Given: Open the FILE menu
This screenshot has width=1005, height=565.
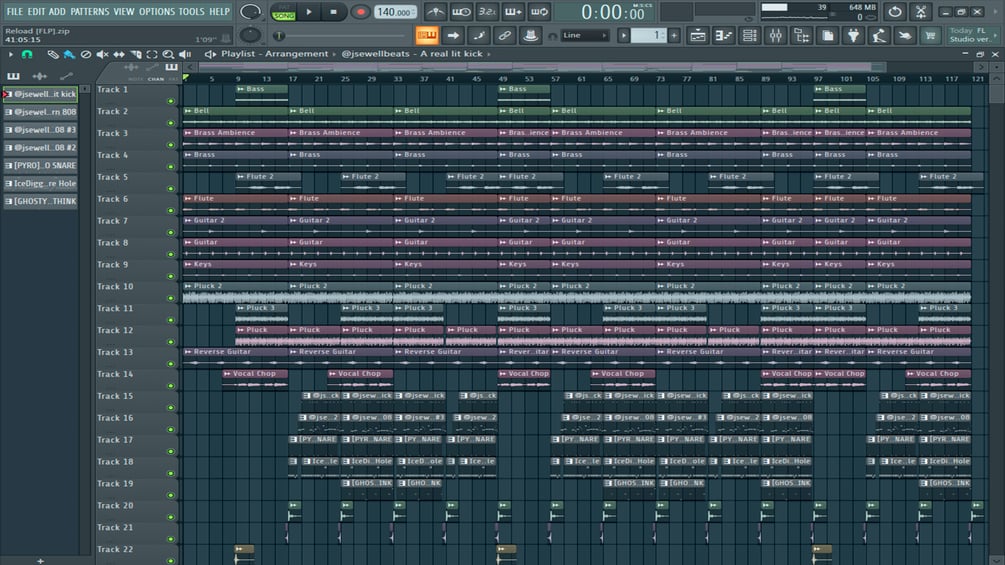Looking at the screenshot, I should (x=14, y=12).
